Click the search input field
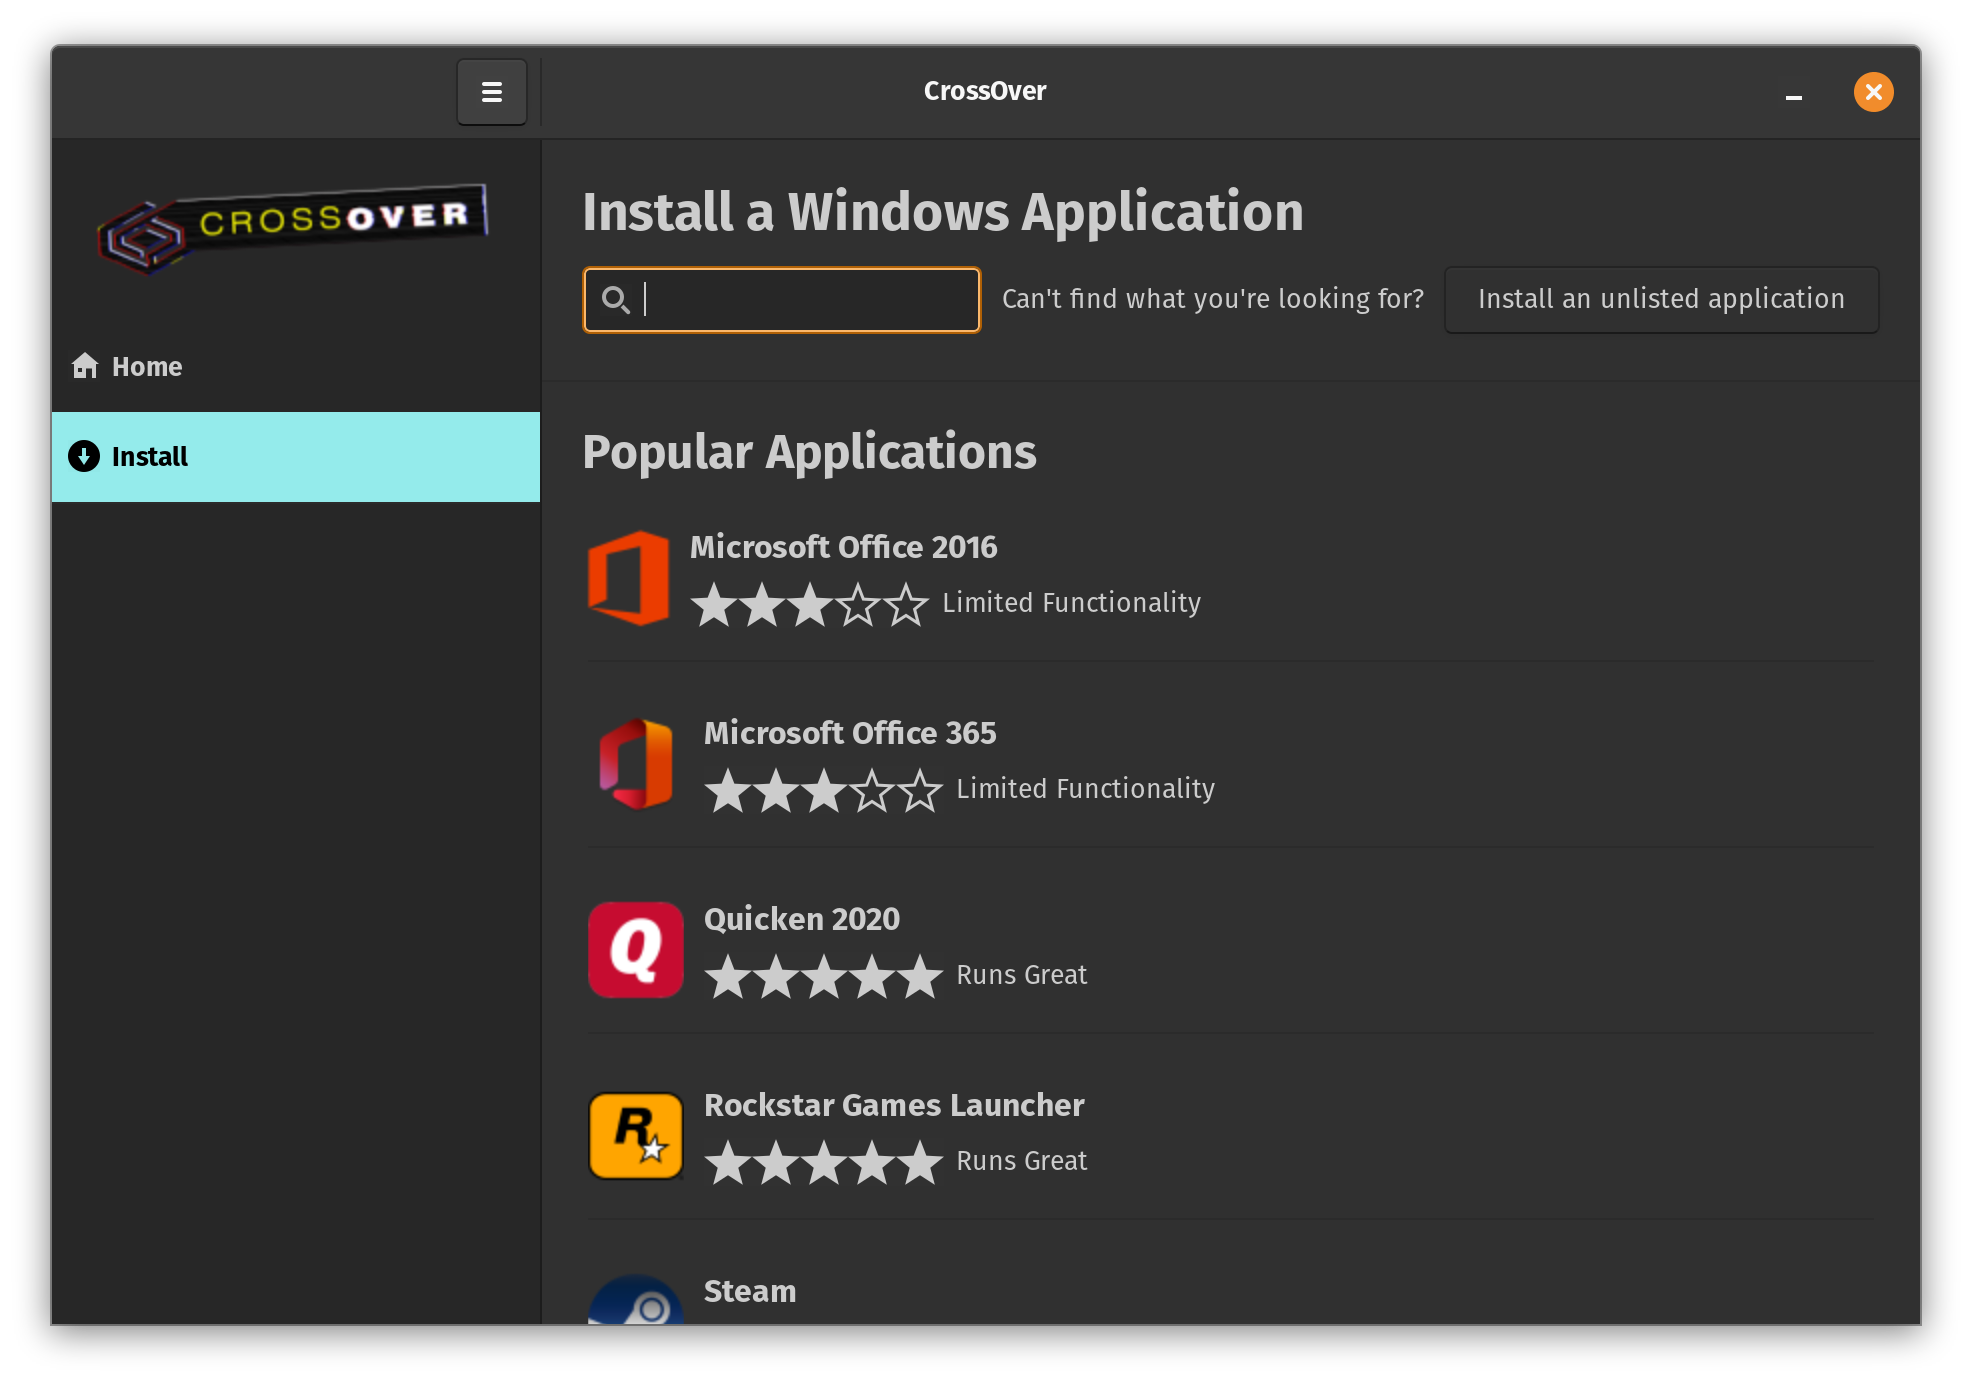This screenshot has height=1382, width=1972. (781, 298)
